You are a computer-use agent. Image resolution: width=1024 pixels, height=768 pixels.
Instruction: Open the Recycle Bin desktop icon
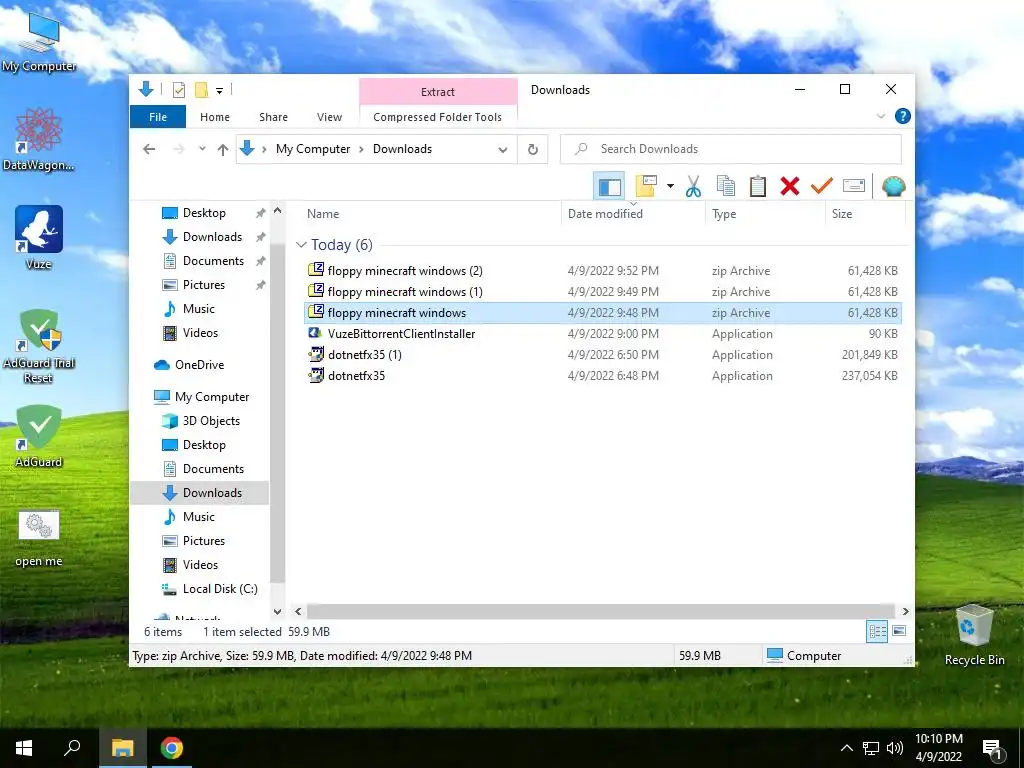coord(974,635)
